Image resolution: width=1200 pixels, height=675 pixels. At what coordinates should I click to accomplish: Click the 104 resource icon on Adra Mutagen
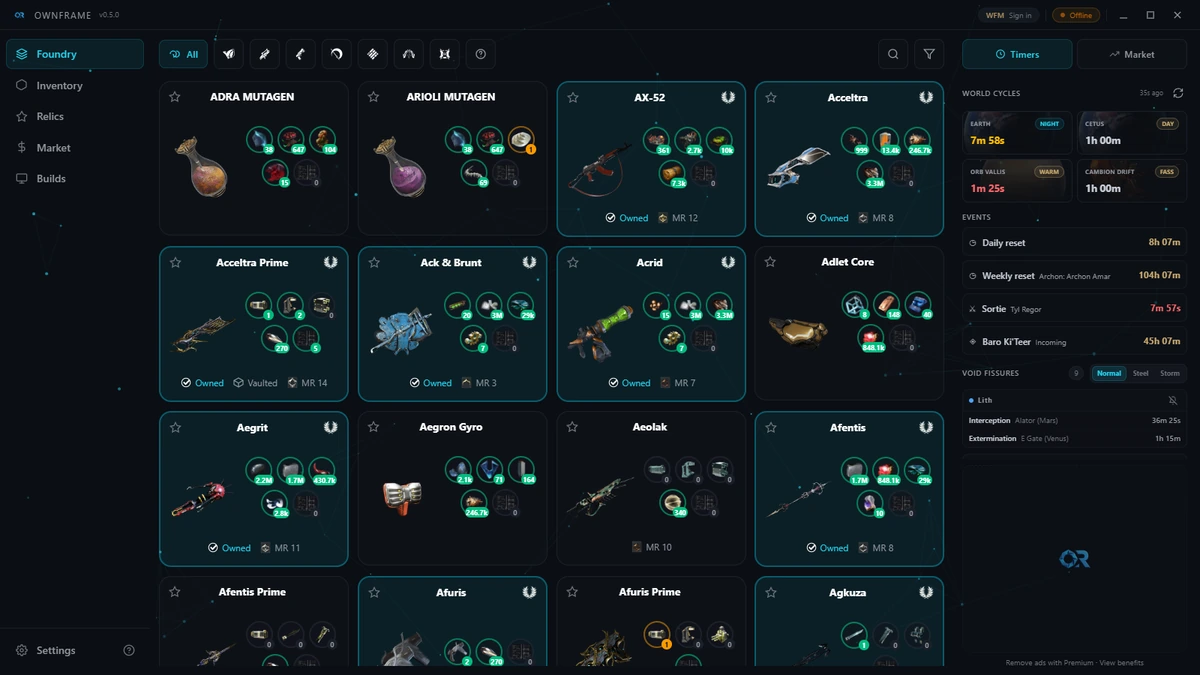pyautogui.click(x=322, y=140)
